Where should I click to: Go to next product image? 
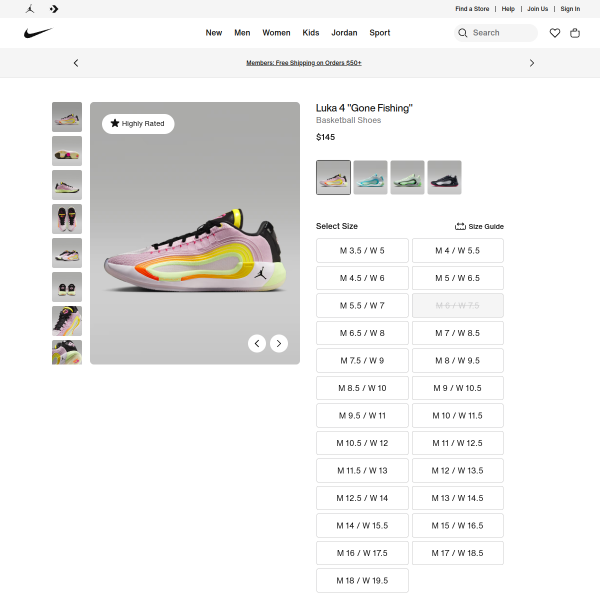pyautogui.click(x=279, y=344)
